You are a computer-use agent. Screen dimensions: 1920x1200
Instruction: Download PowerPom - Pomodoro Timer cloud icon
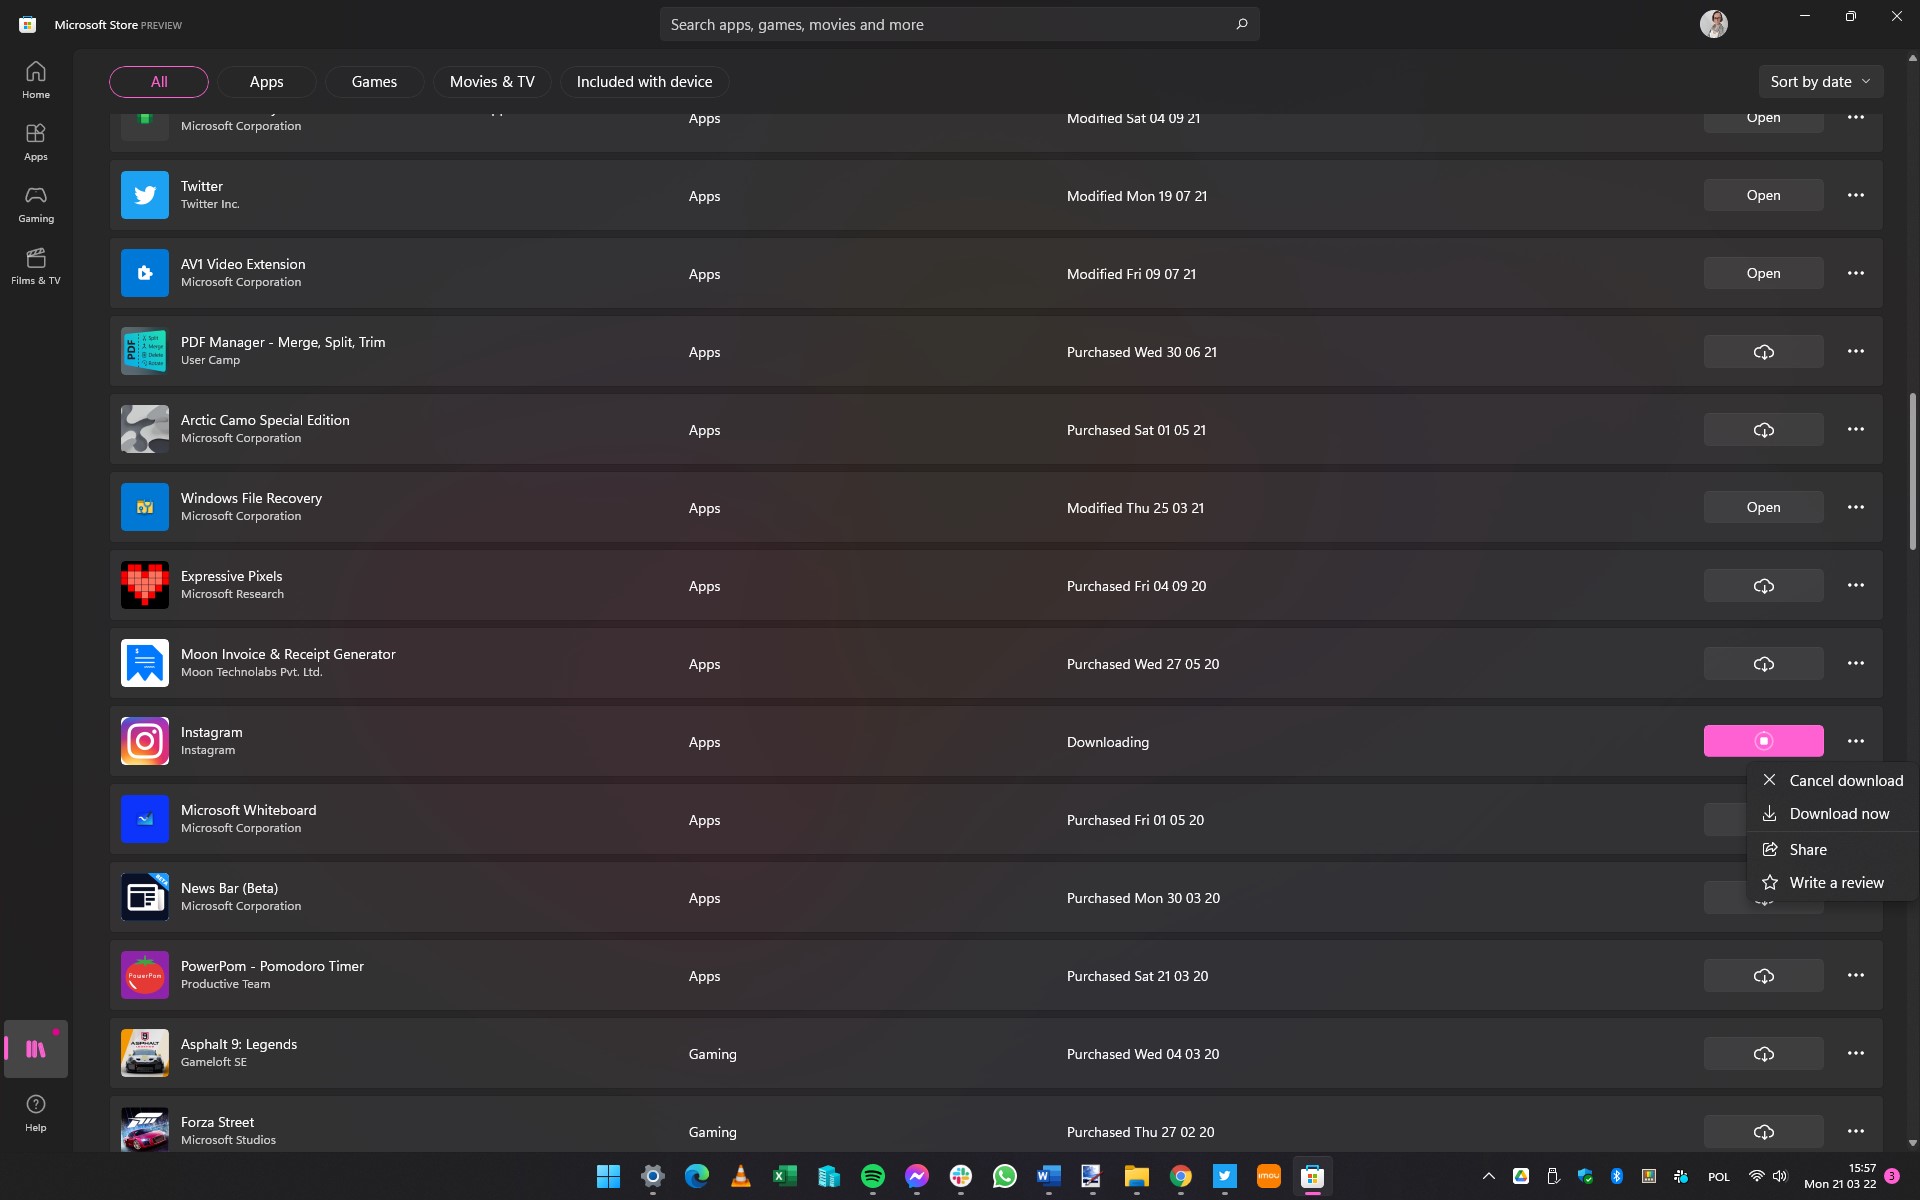(1763, 976)
